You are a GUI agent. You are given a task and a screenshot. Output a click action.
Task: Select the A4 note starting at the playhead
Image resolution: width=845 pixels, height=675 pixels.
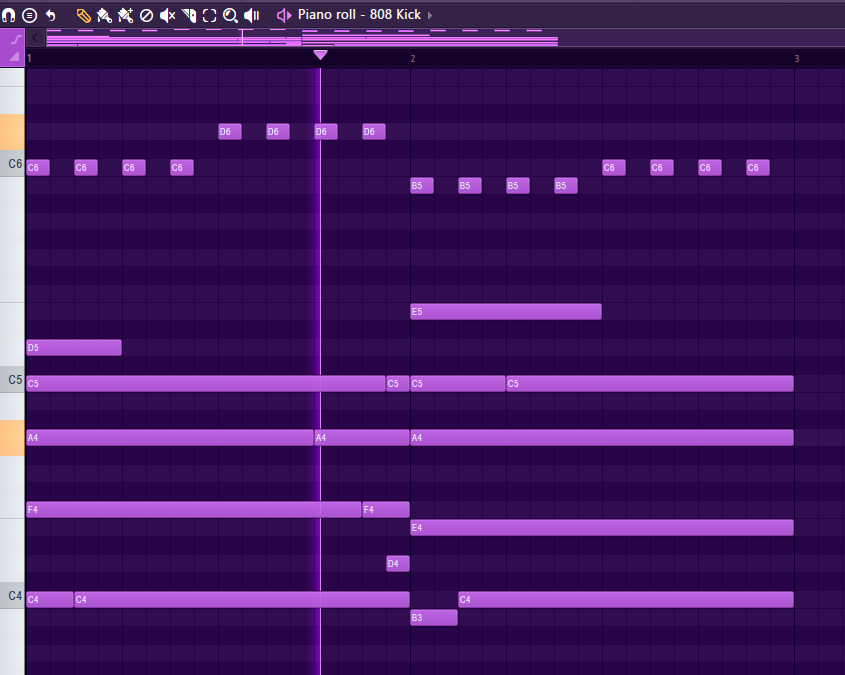362,437
